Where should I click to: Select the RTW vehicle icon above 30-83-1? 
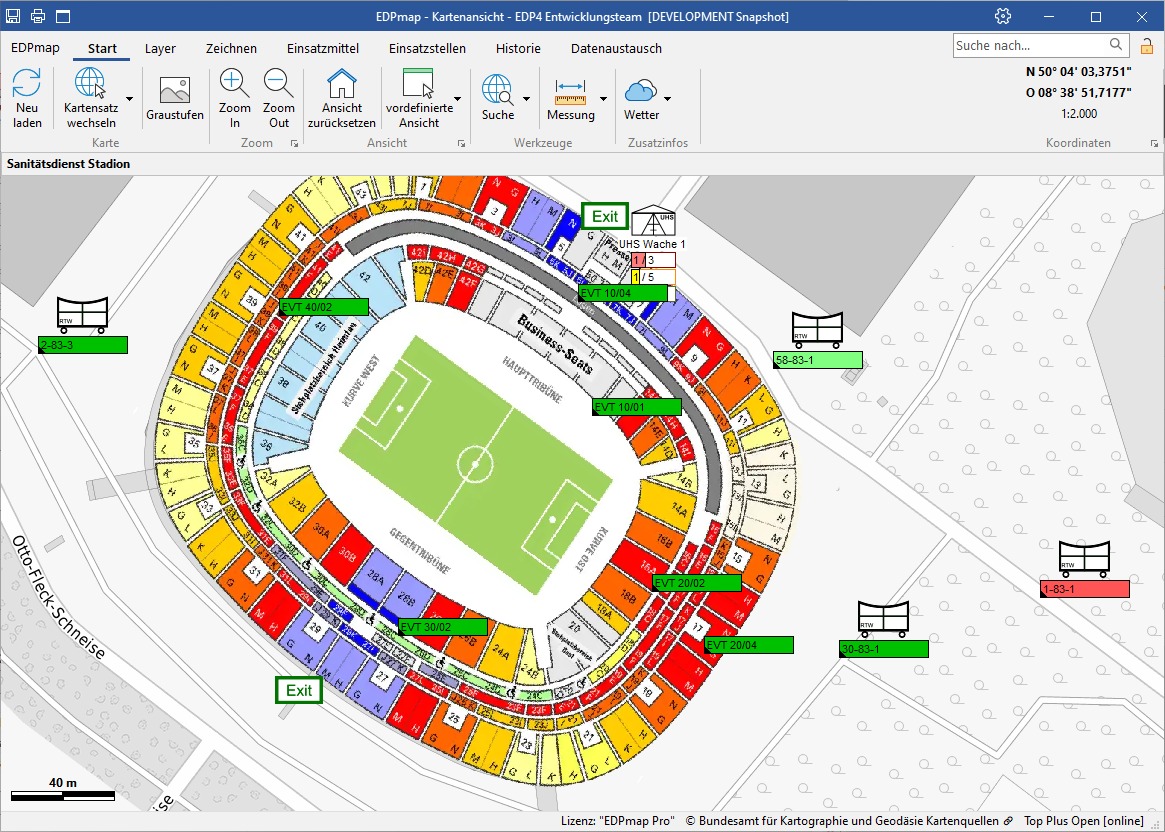[x=883, y=619]
